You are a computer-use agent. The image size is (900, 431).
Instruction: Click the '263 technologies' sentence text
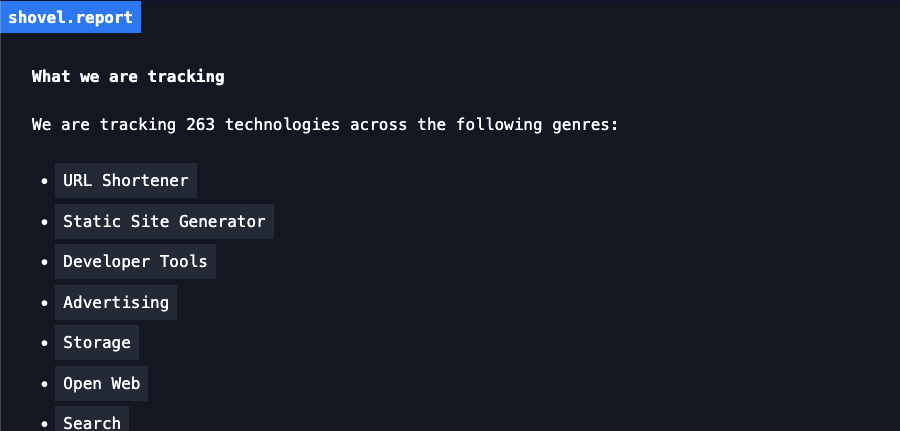click(x=325, y=124)
